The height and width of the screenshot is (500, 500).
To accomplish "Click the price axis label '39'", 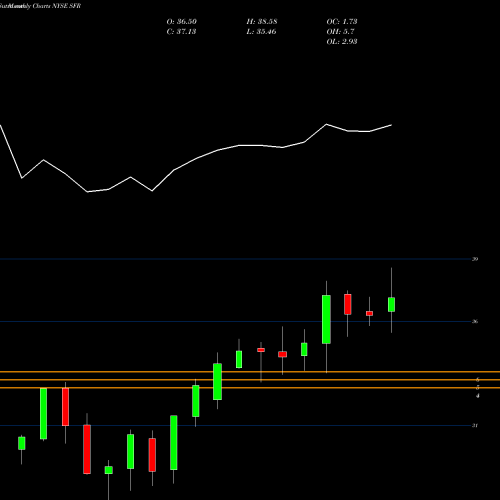I will 475,259.
